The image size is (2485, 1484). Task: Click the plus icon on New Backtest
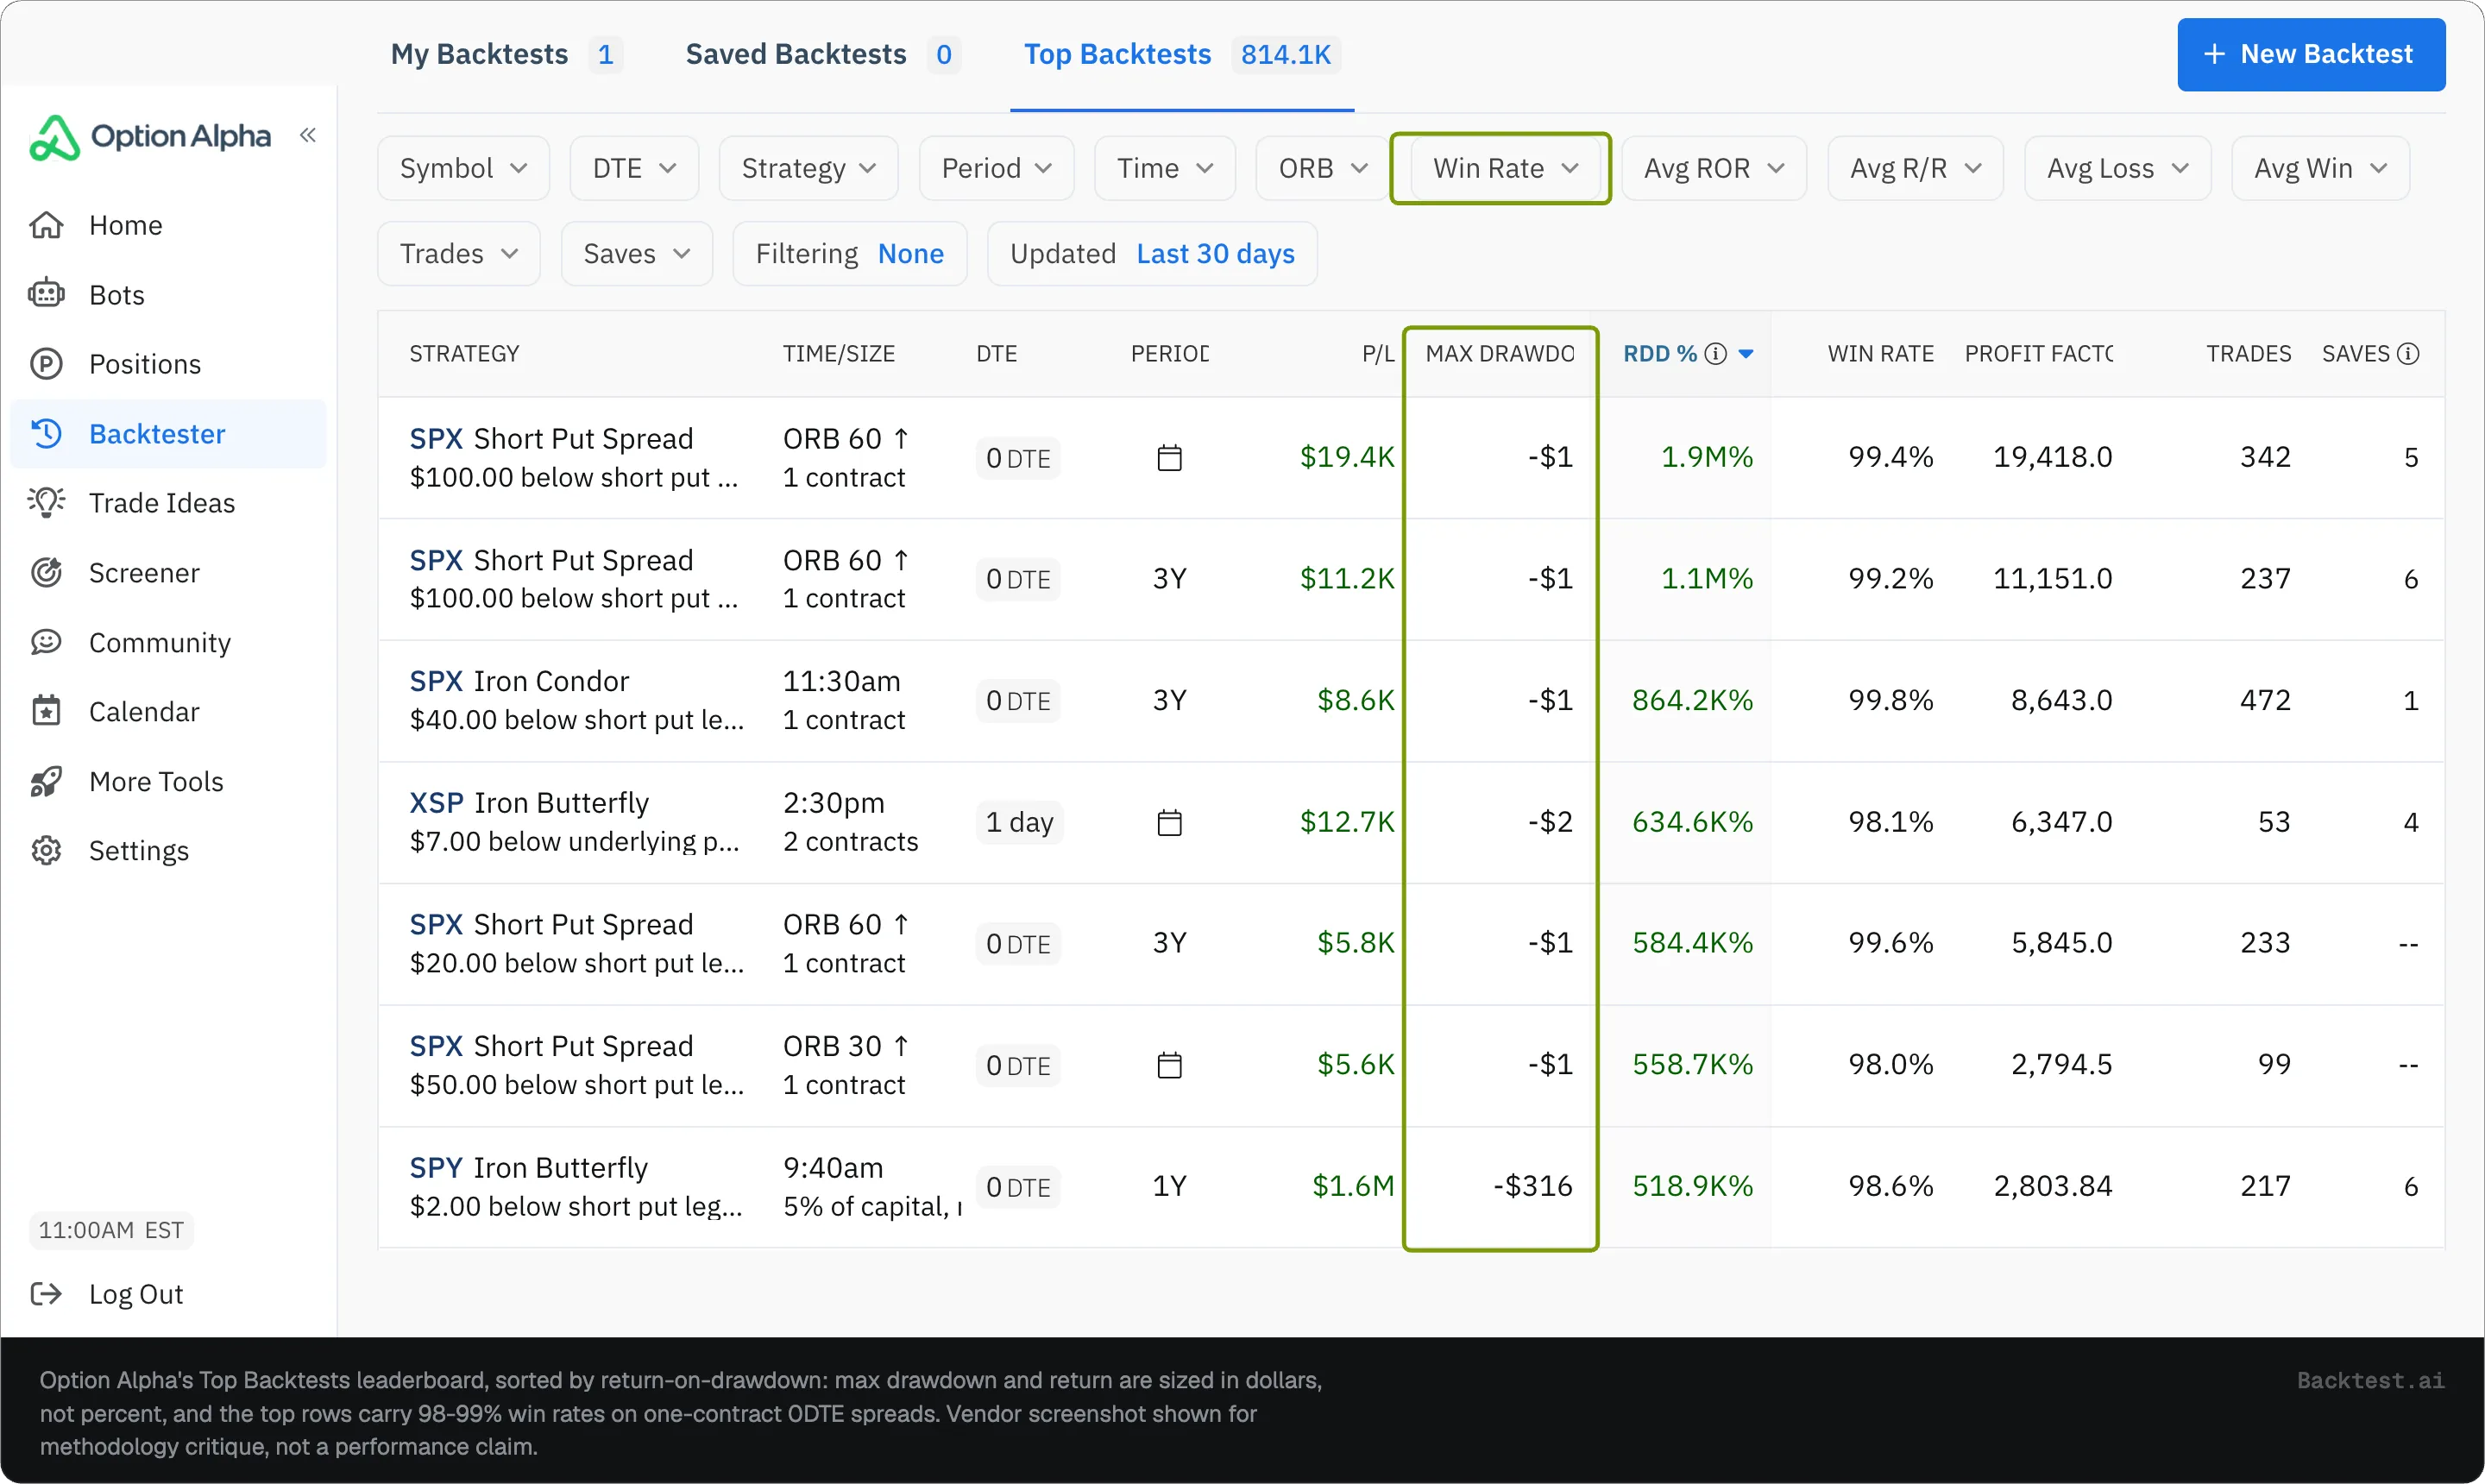tap(2214, 54)
